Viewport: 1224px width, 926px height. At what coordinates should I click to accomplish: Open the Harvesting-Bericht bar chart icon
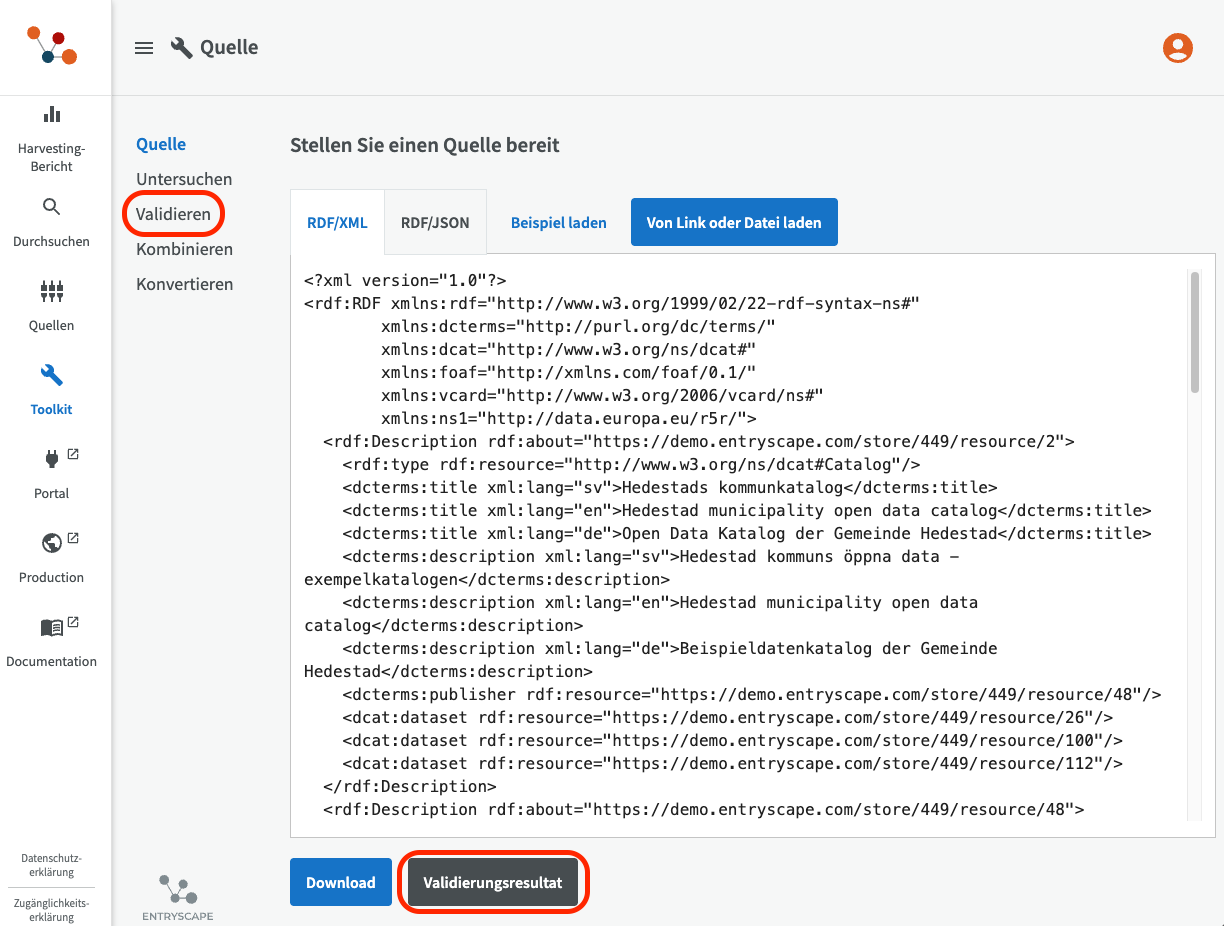pyautogui.click(x=51, y=114)
